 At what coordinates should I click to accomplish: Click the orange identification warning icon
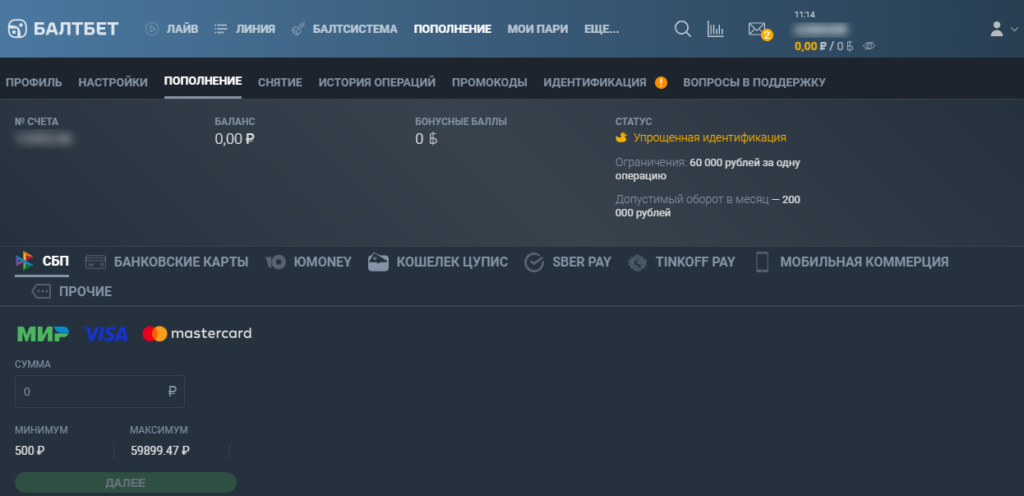click(661, 82)
